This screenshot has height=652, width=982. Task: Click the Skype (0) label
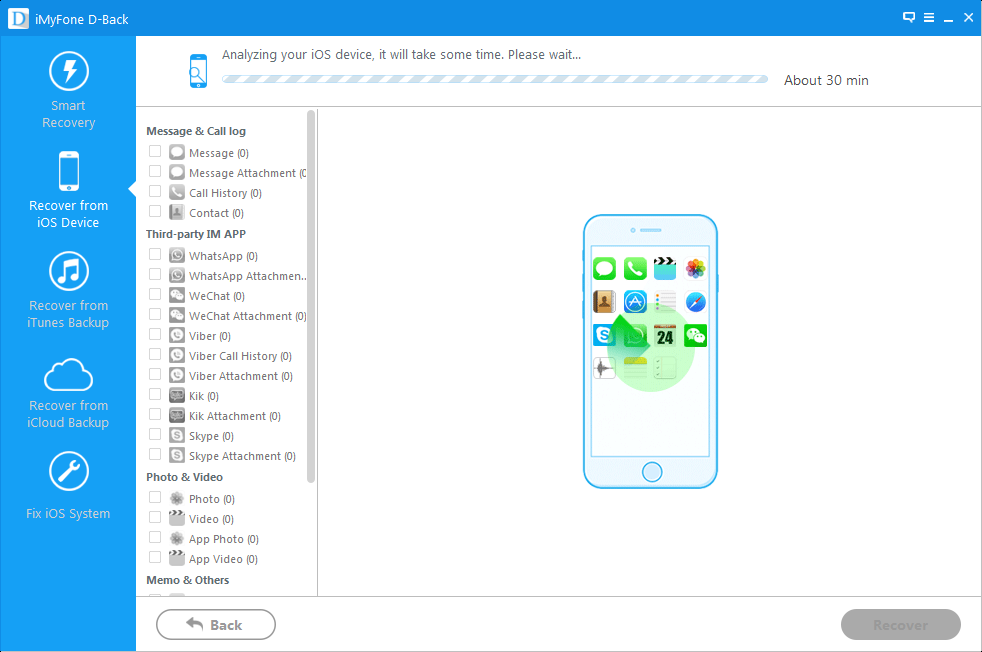point(211,437)
